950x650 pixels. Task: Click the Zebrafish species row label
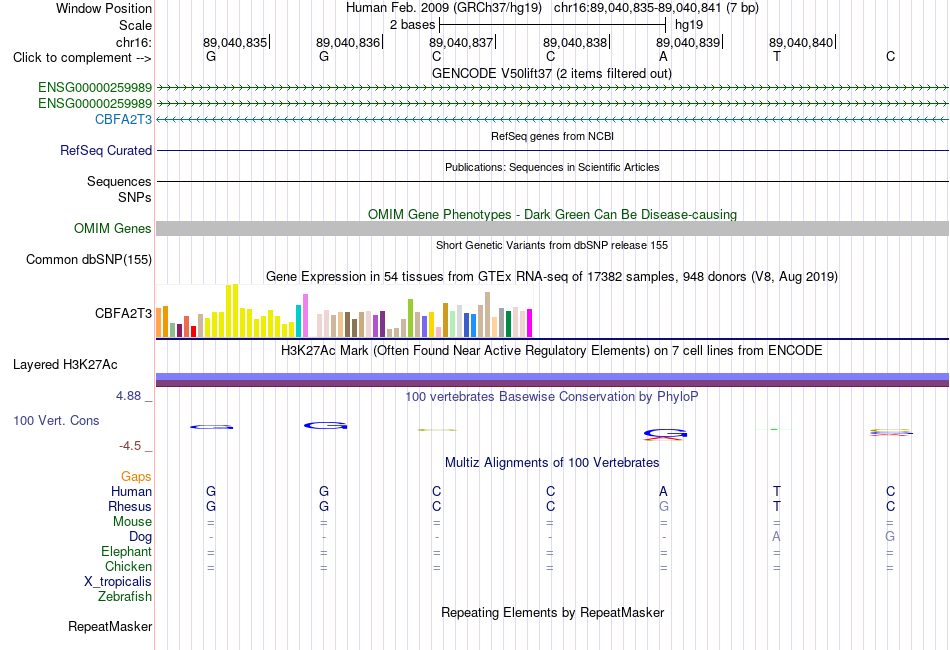pos(125,596)
